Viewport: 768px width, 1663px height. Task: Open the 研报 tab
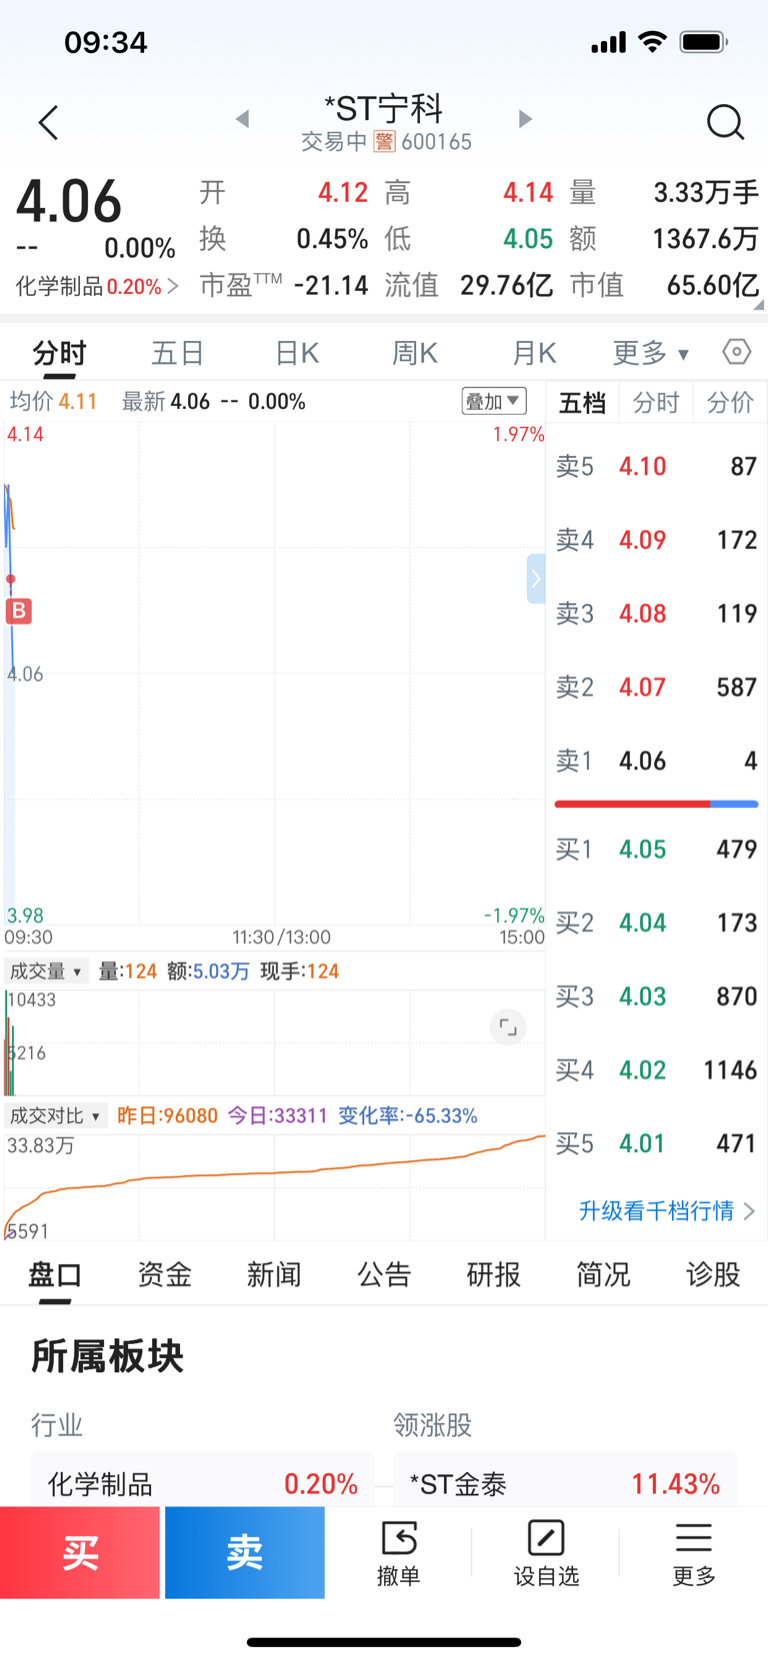click(x=494, y=1274)
